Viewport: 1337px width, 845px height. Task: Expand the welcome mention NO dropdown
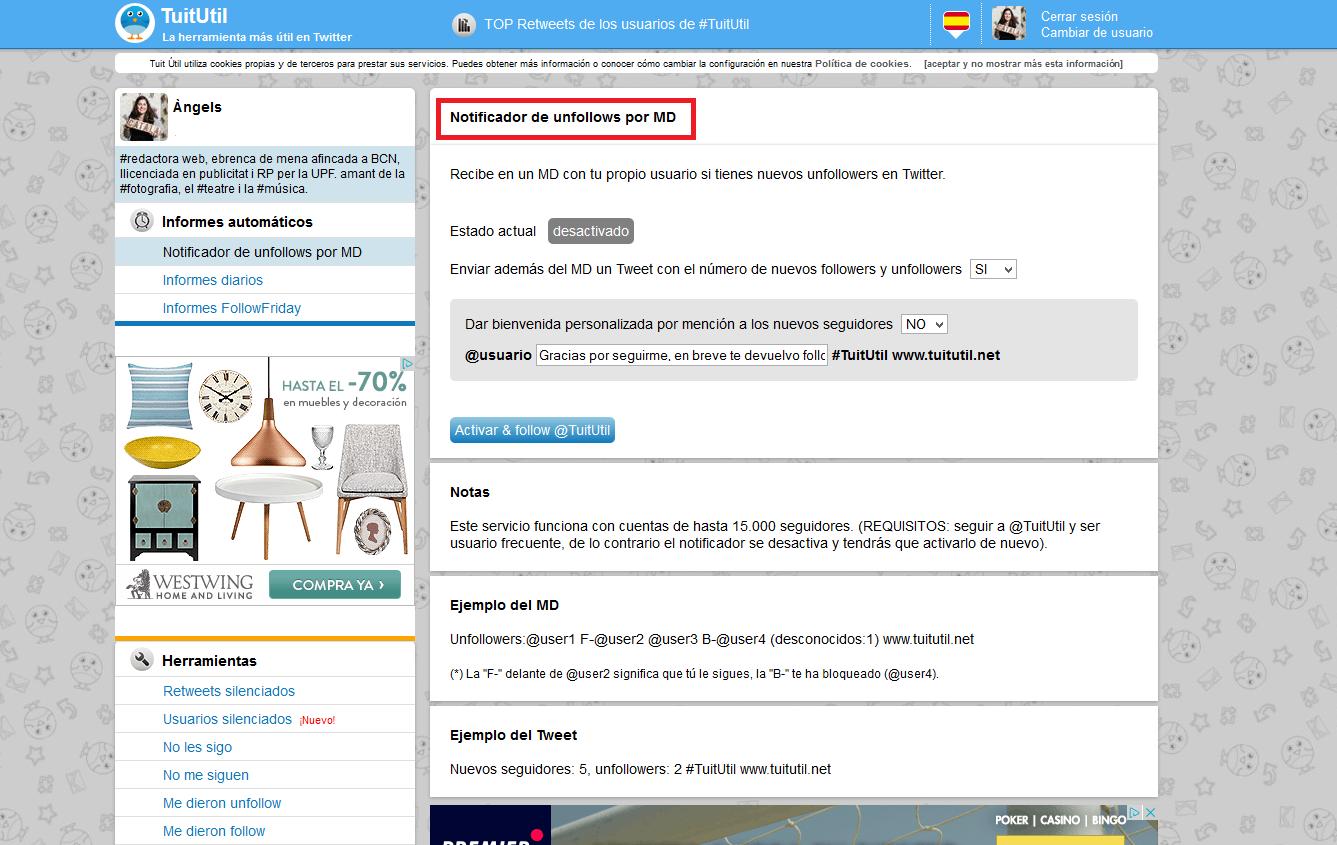923,324
